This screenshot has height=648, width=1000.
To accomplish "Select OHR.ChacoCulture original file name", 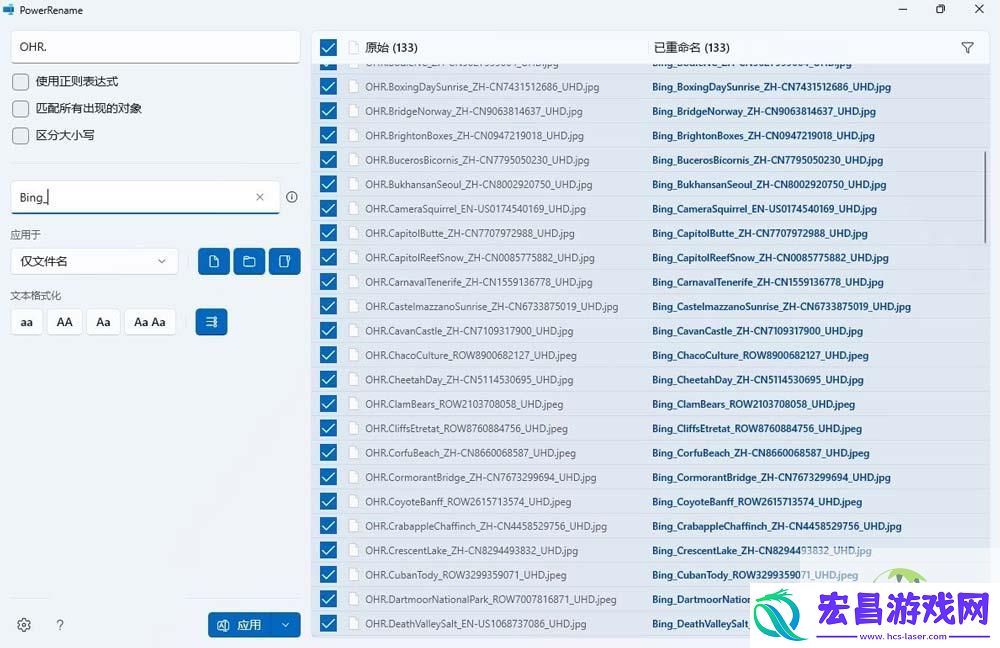I will tap(471, 355).
